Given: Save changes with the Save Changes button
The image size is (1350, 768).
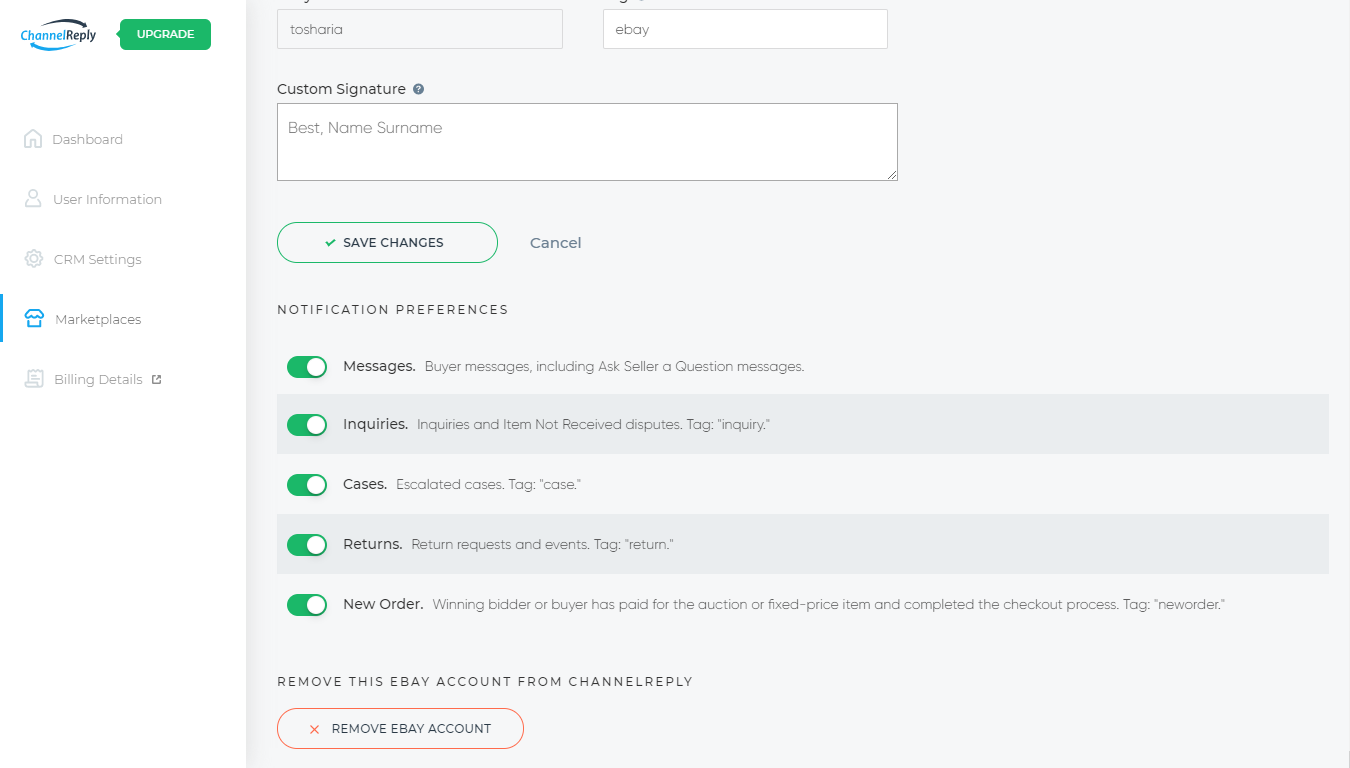Looking at the screenshot, I should [x=387, y=242].
